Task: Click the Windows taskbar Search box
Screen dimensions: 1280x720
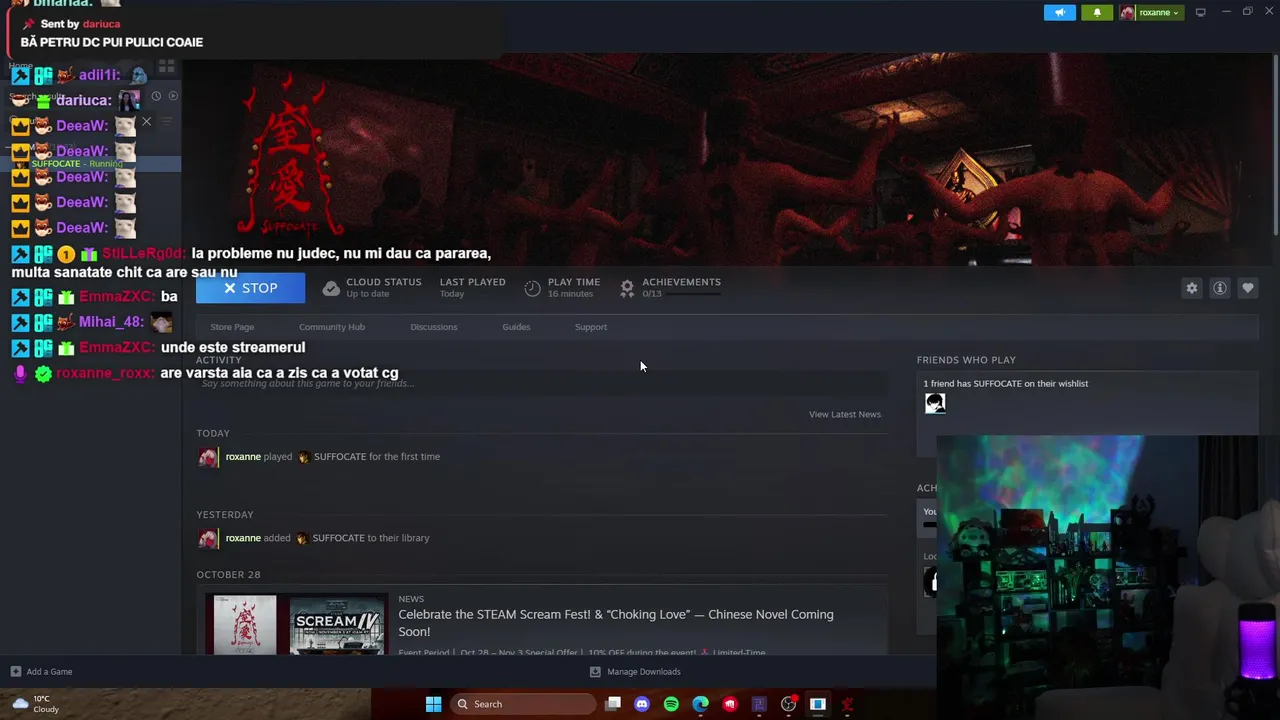Action: [x=524, y=704]
